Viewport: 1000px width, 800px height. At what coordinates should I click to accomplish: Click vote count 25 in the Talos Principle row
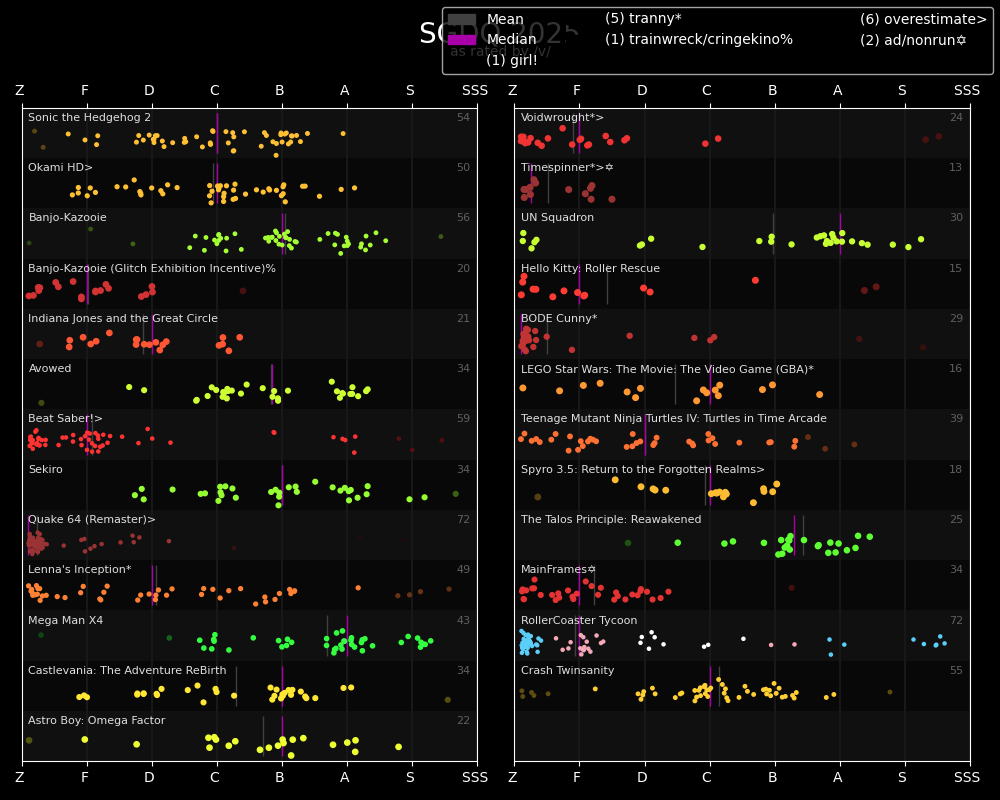tap(956, 519)
